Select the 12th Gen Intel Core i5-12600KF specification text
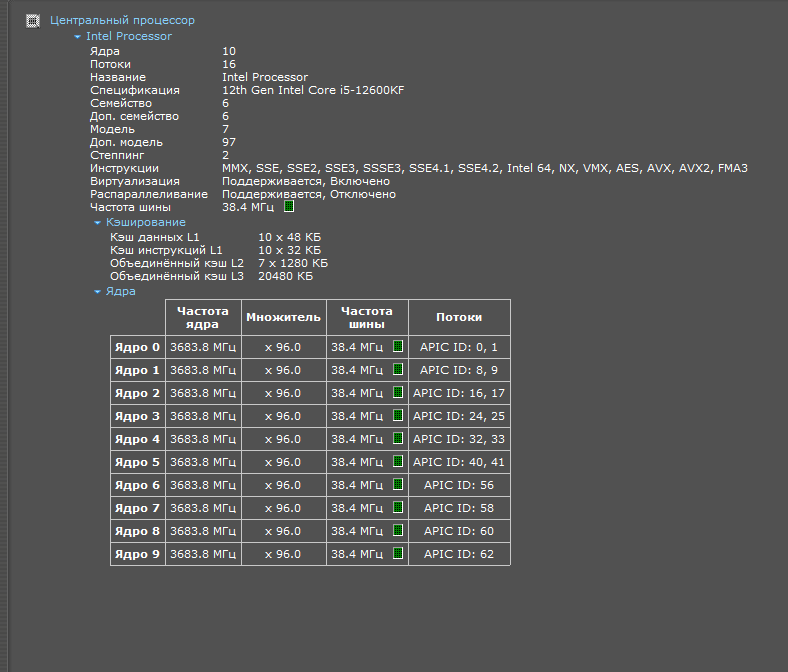788x672 pixels. [313, 90]
